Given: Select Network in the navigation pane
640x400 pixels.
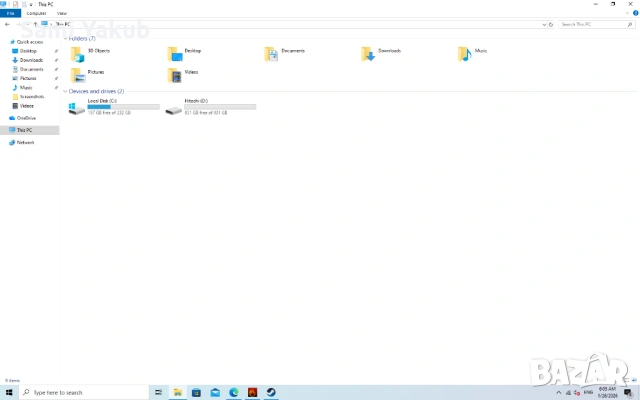Looking at the screenshot, I should pyautogui.click(x=25, y=142).
